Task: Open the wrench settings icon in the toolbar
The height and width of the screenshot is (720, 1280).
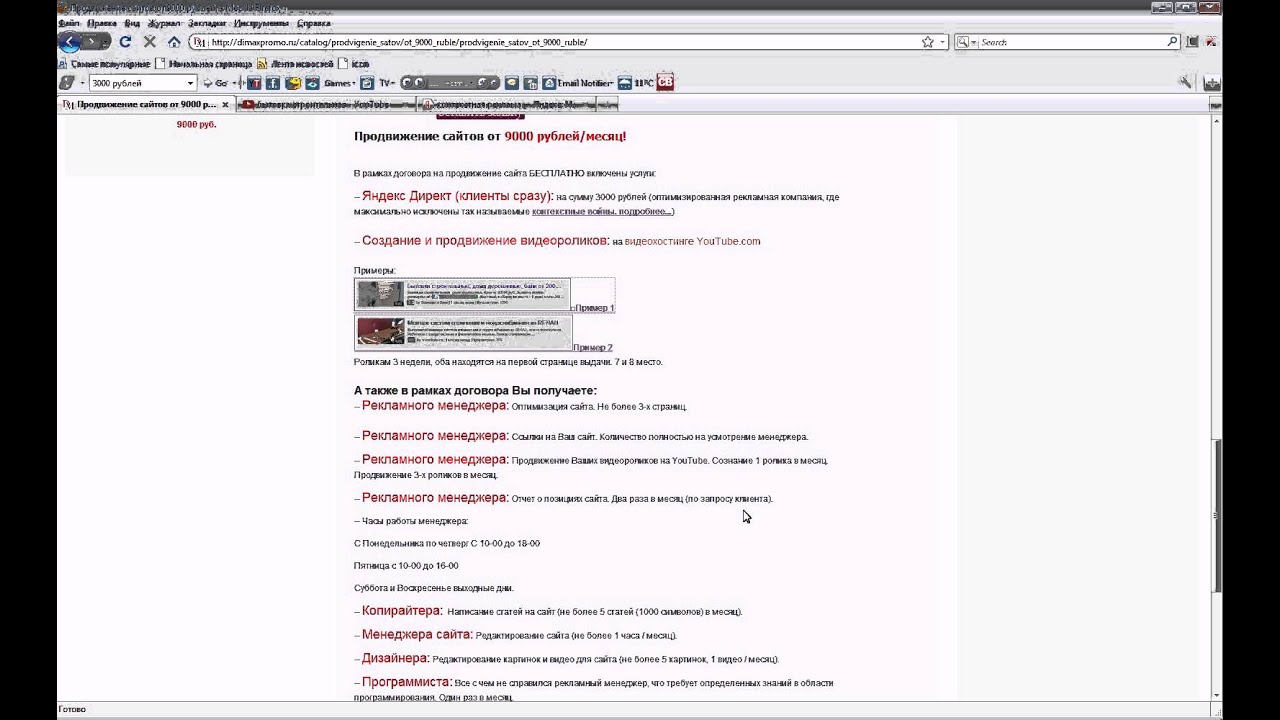Action: (1185, 83)
